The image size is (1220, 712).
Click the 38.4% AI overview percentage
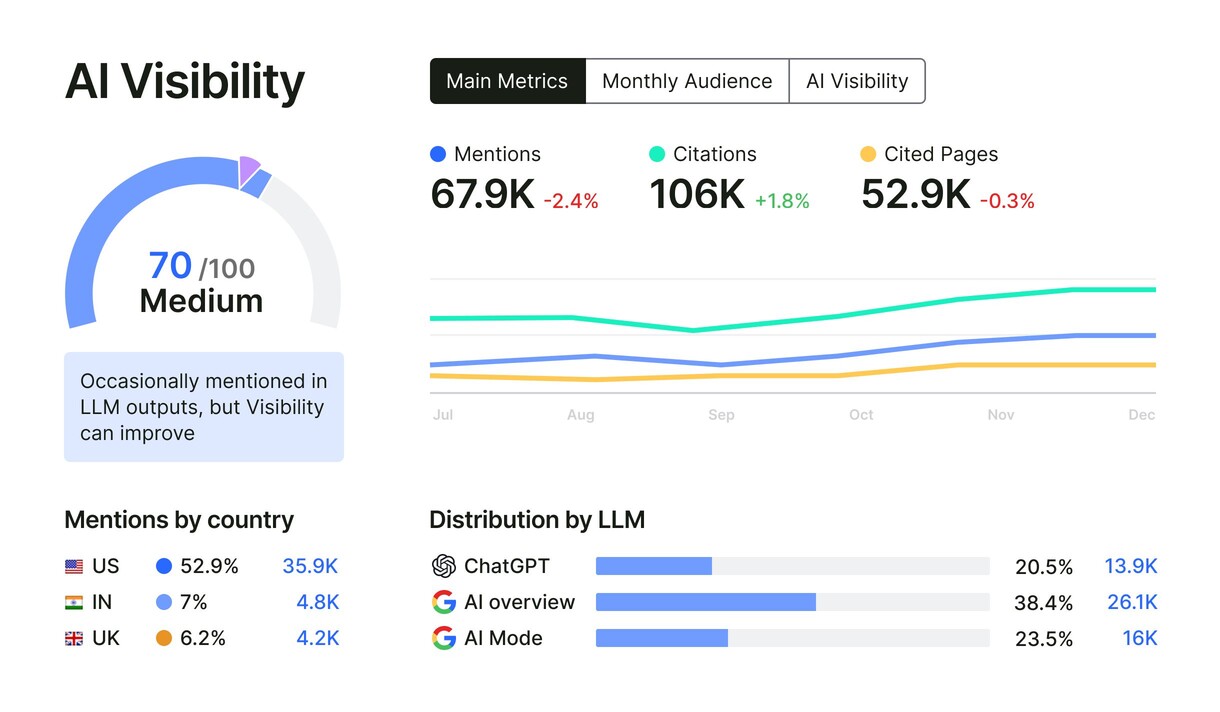click(1044, 603)
